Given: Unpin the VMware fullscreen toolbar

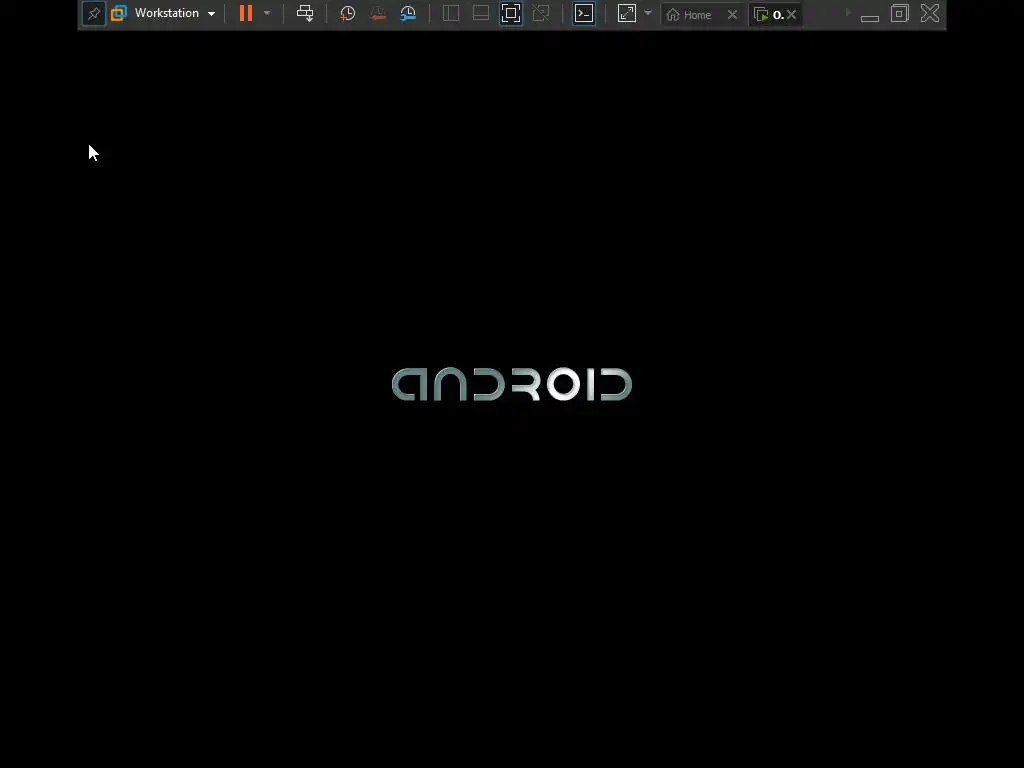Looking at the screenshot, I should click(94, 14).
